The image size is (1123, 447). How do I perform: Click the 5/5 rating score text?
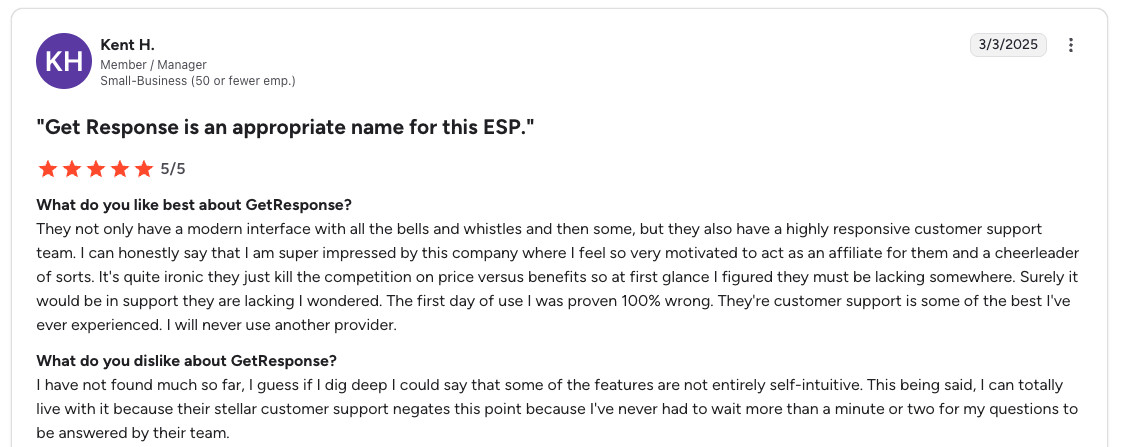pyautogui.click(x=173, y=169)
